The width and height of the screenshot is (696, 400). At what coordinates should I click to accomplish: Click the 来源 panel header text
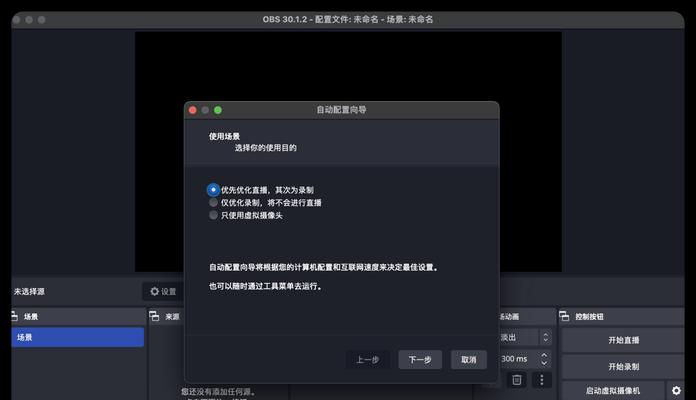[x=172, y=317]
